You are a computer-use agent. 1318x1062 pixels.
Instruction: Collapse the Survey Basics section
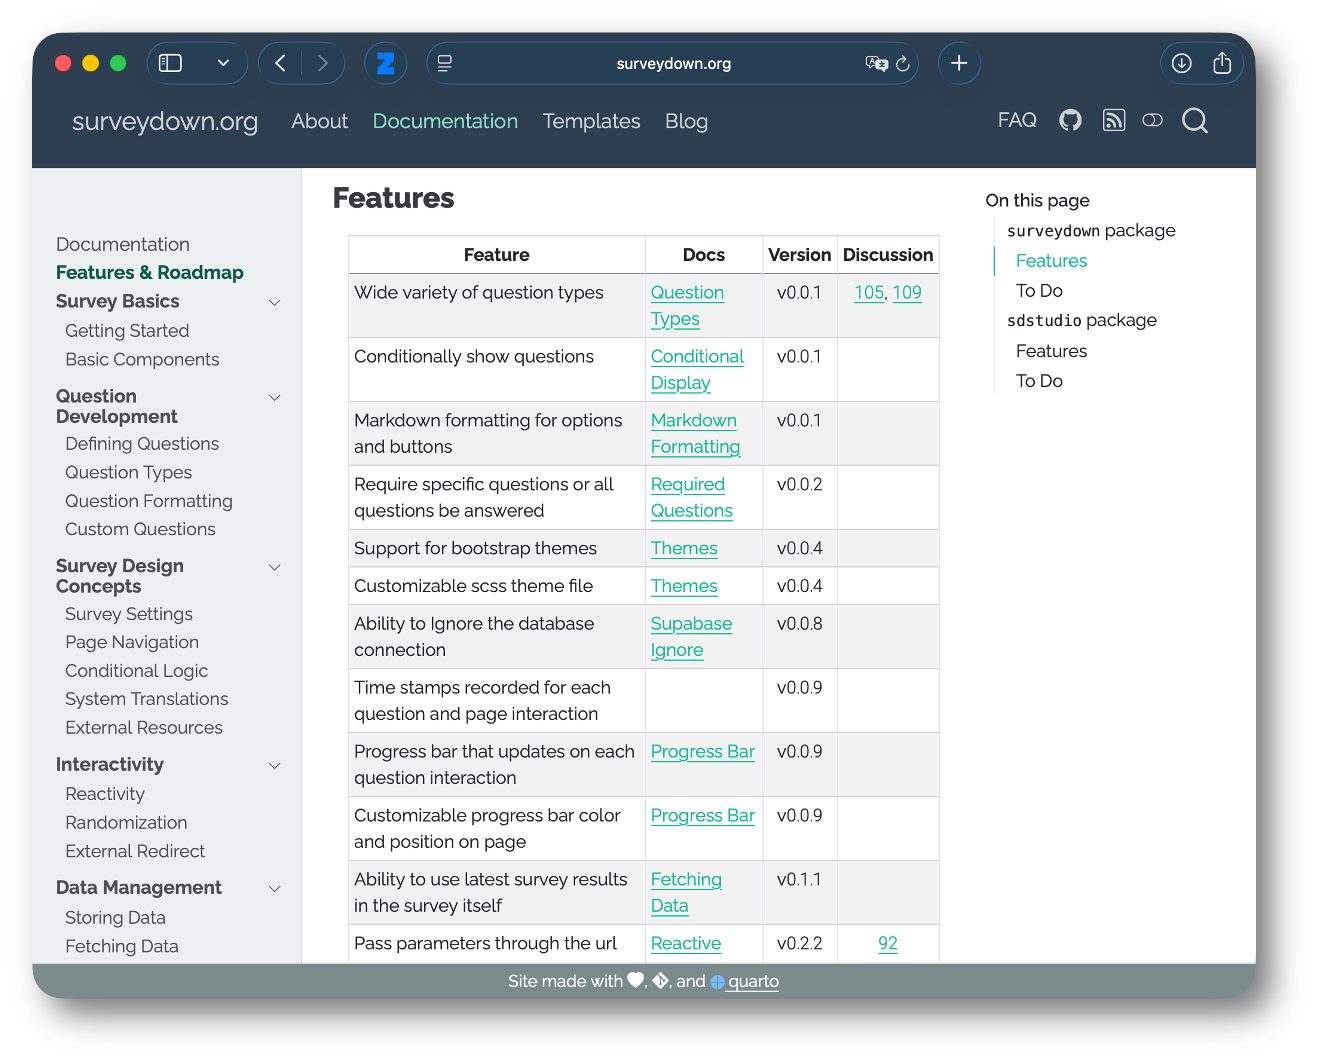point(274,302)
